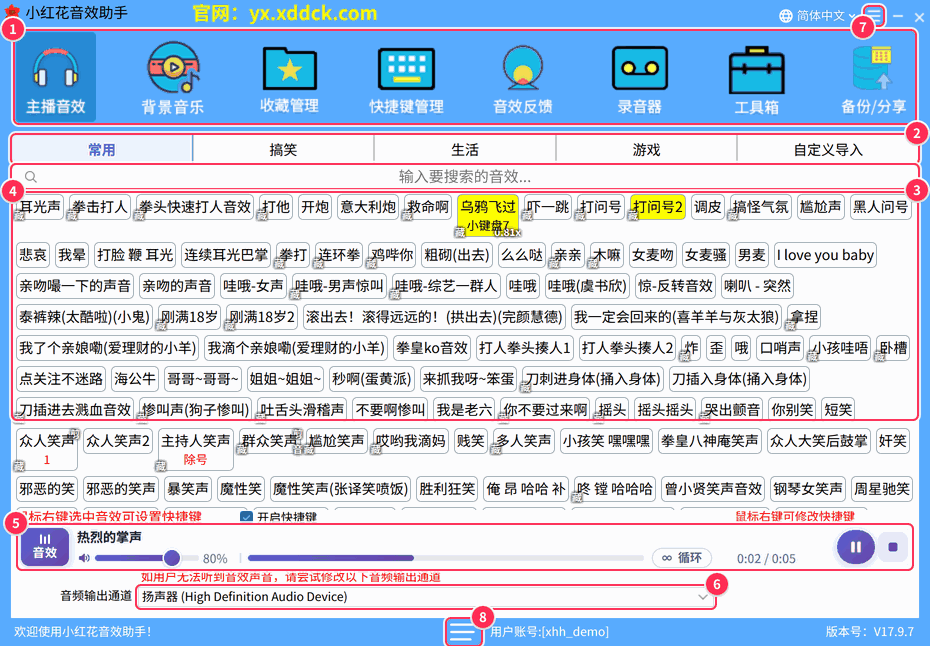This screenshot has height=646, width=930.
Task: Play the 耳光声 sound effect
Action: point(40,207)
